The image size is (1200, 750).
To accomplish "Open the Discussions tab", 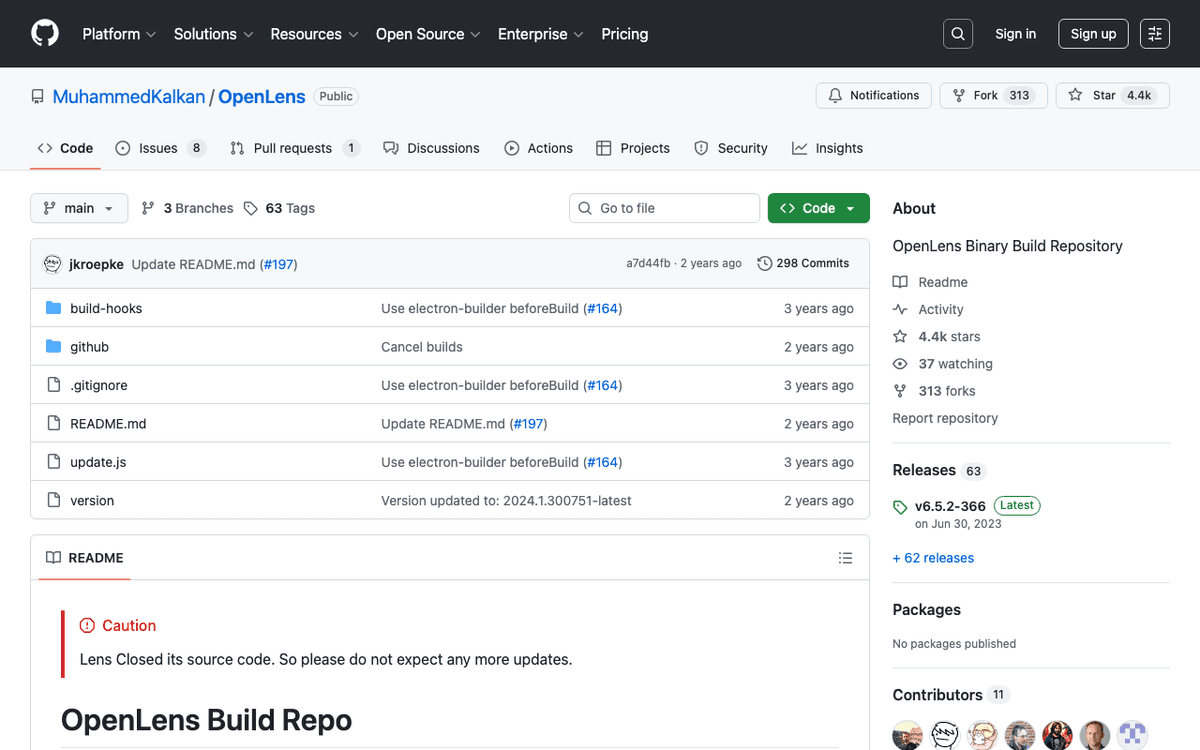I will [432, 148].
